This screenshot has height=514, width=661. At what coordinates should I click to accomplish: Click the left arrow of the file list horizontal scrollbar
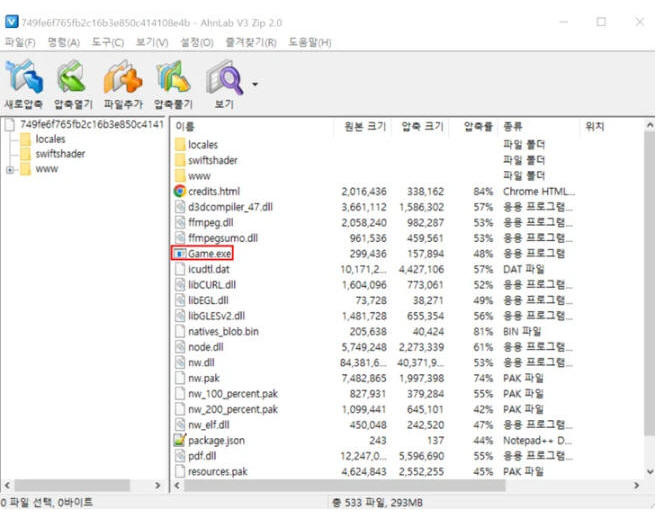[177, 486]
